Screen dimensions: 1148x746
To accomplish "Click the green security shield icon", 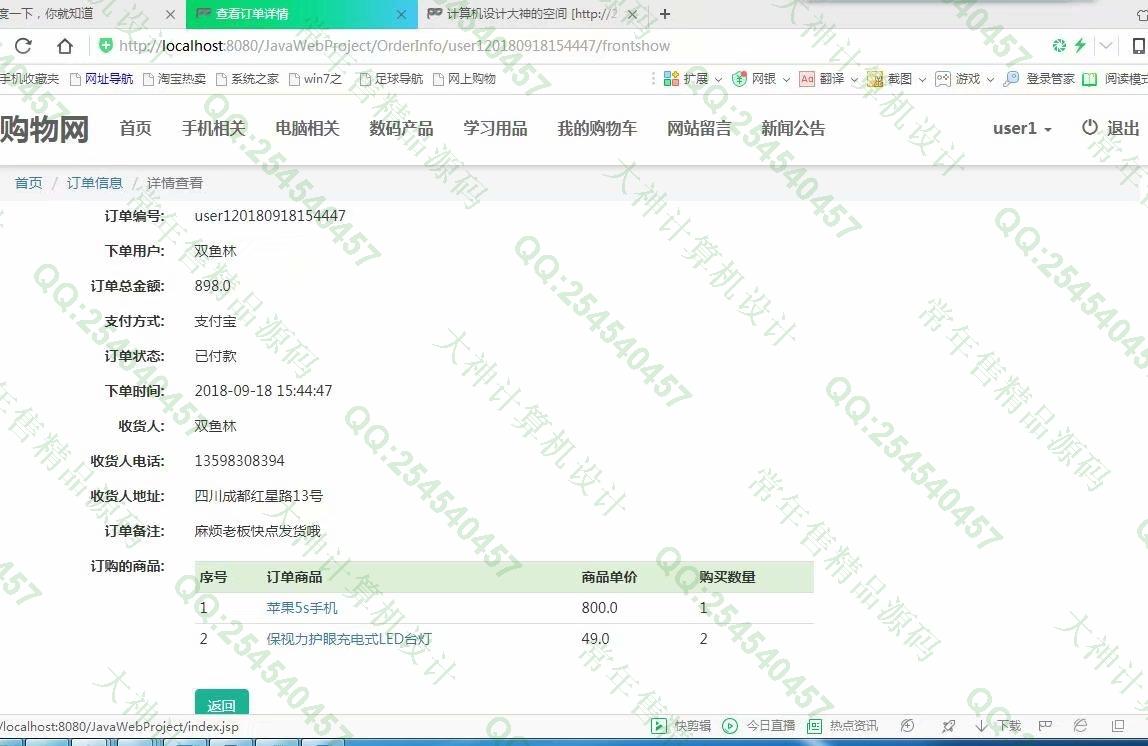I will pos(105,45).
